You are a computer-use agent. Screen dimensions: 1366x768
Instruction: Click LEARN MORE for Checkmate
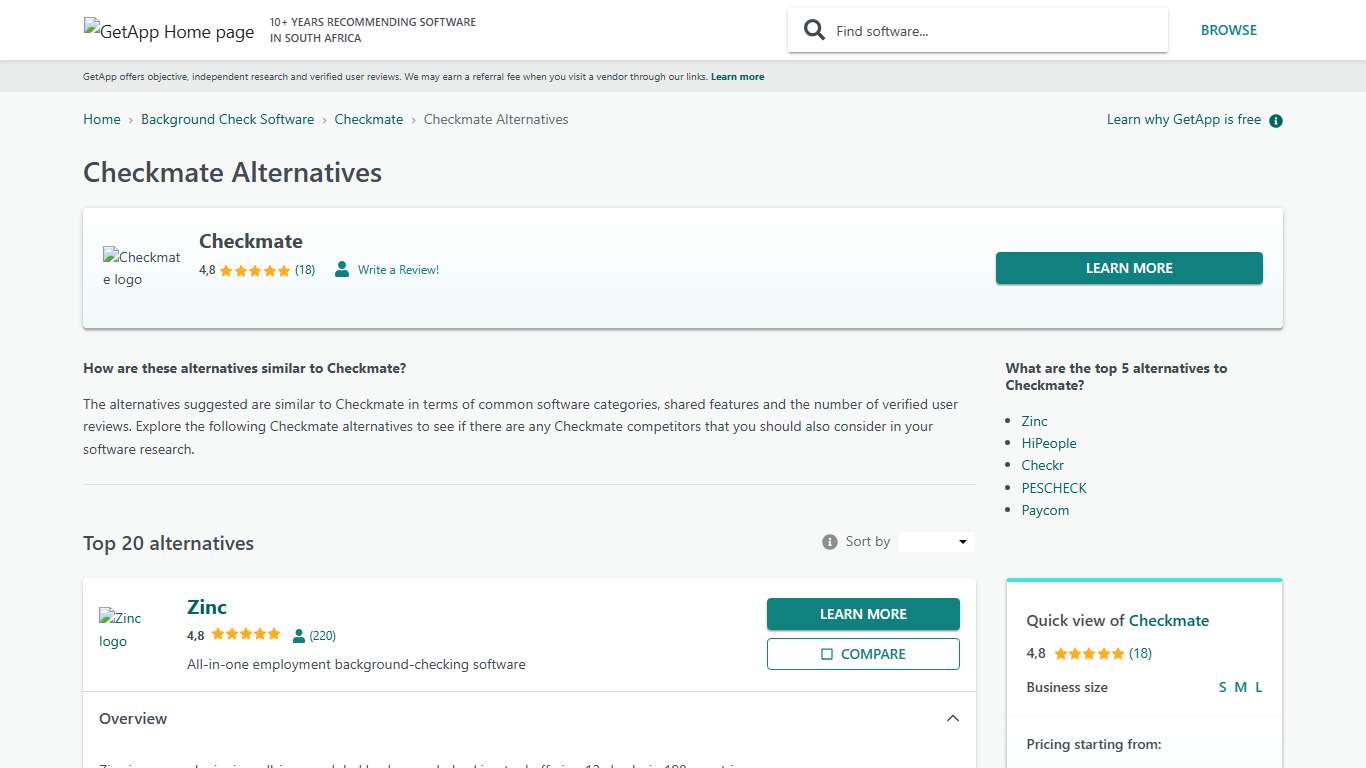coord(1128,268)
